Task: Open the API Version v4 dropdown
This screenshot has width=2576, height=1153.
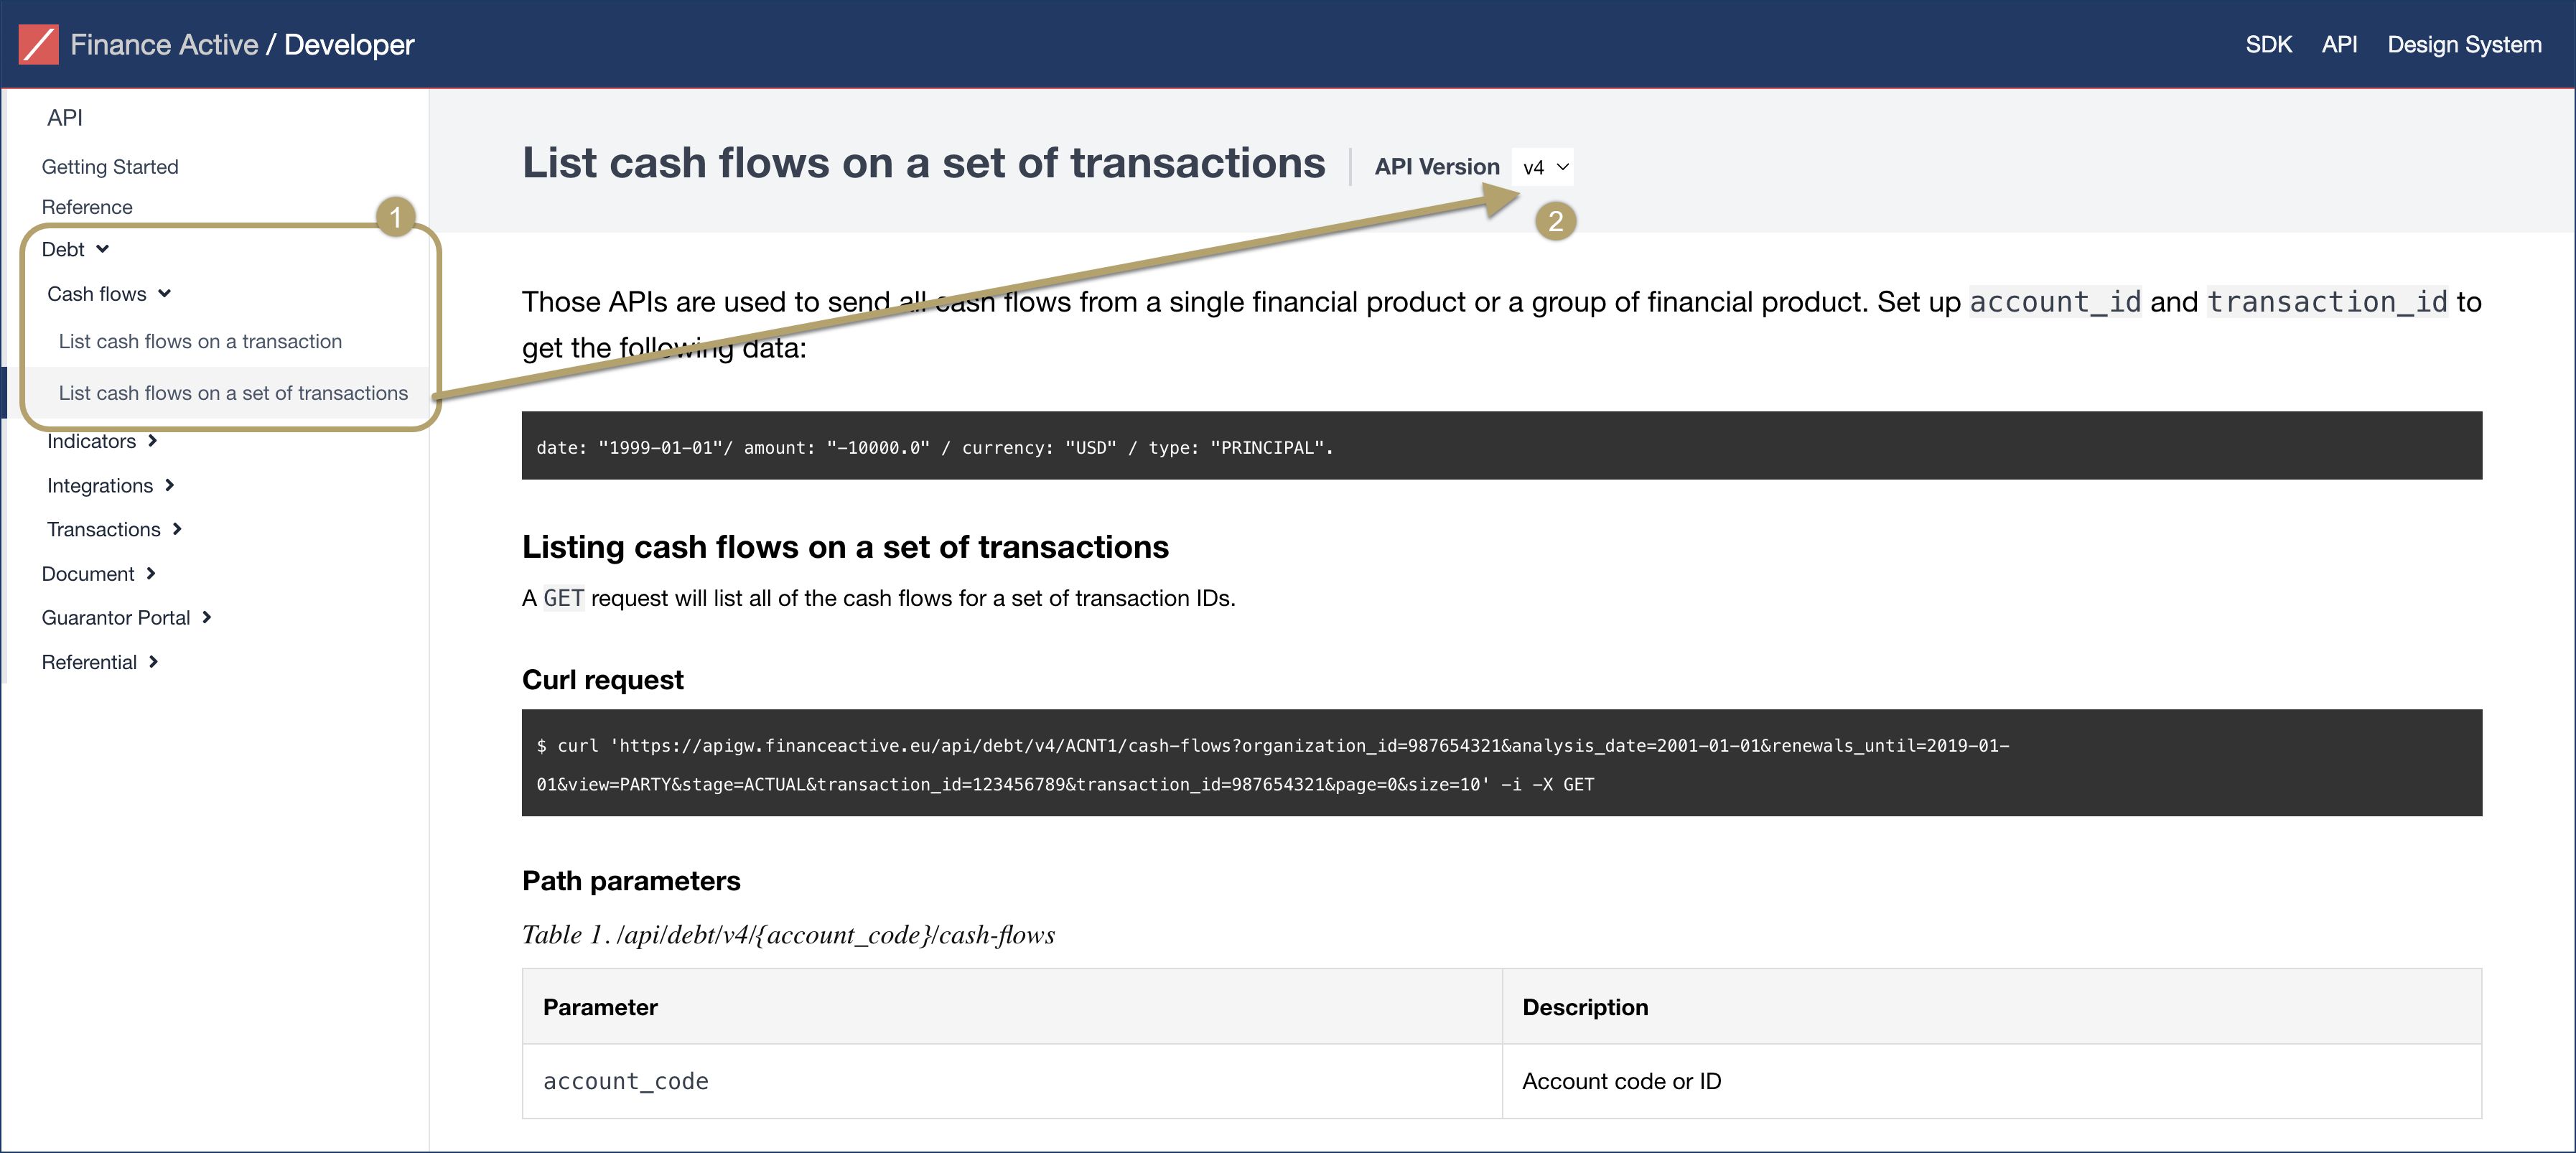Action: point(1543,166)
